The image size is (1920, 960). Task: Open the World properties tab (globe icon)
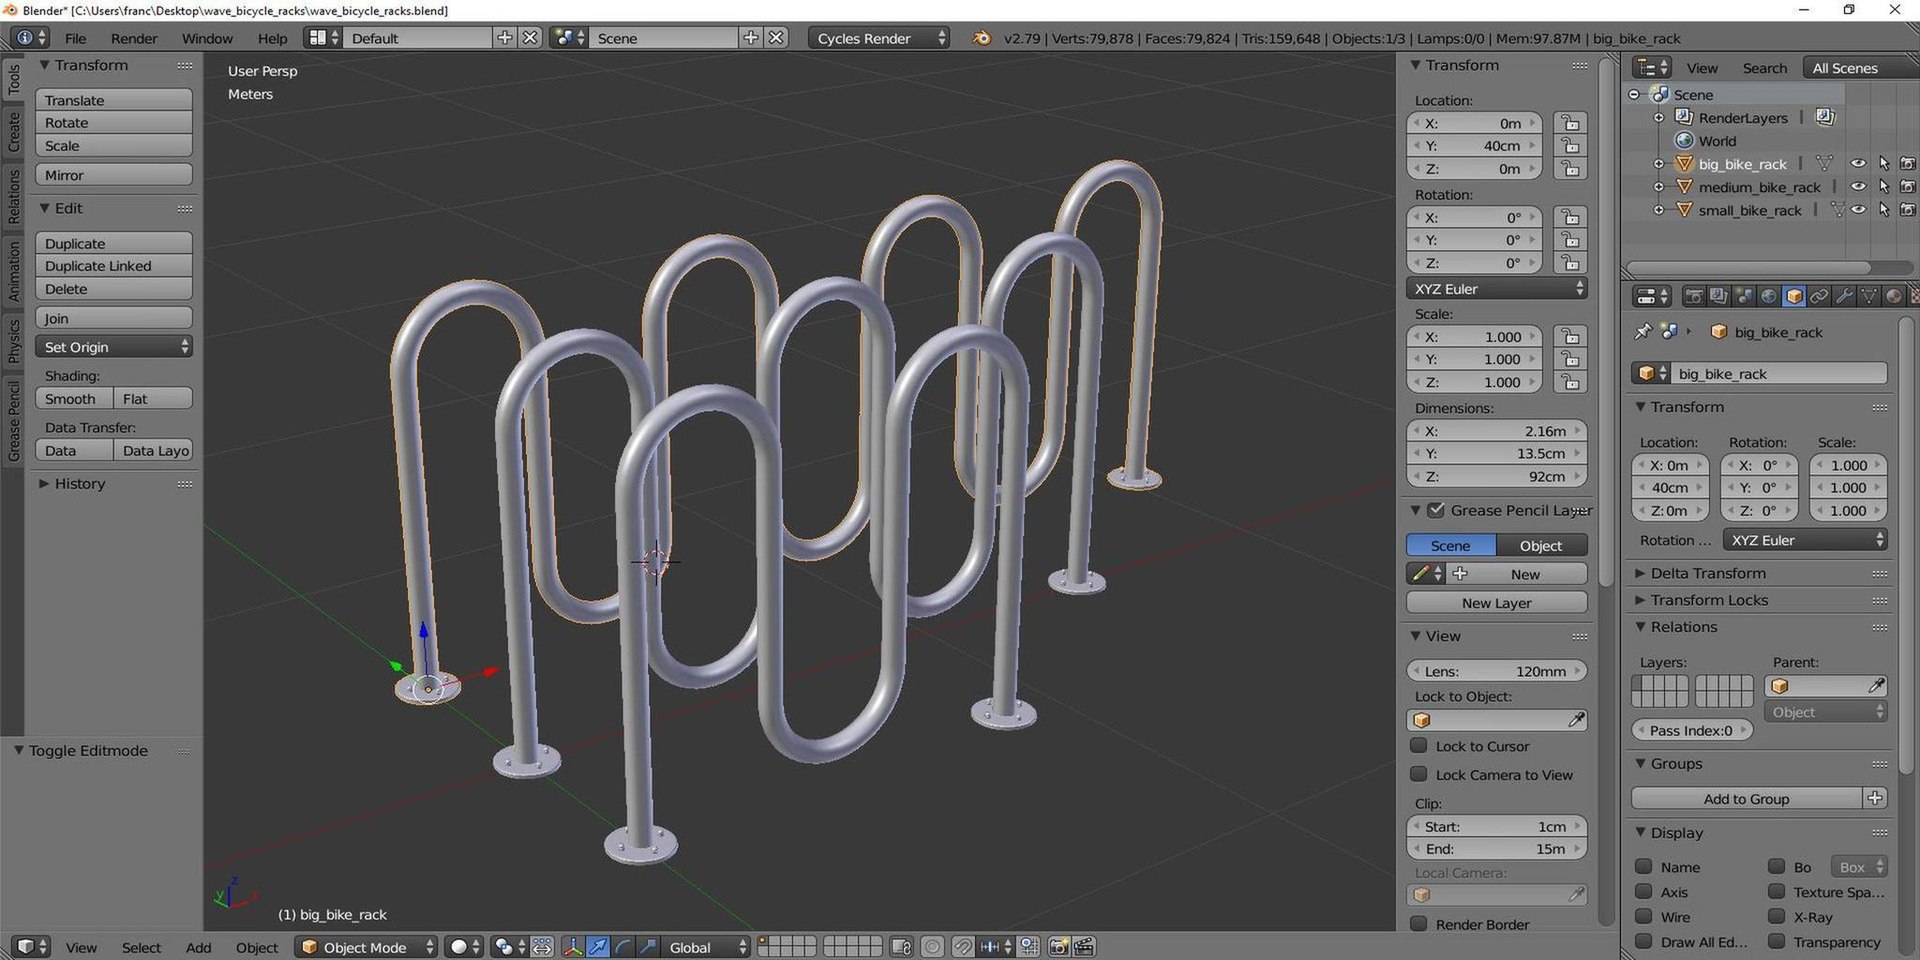coord(1769,296)
